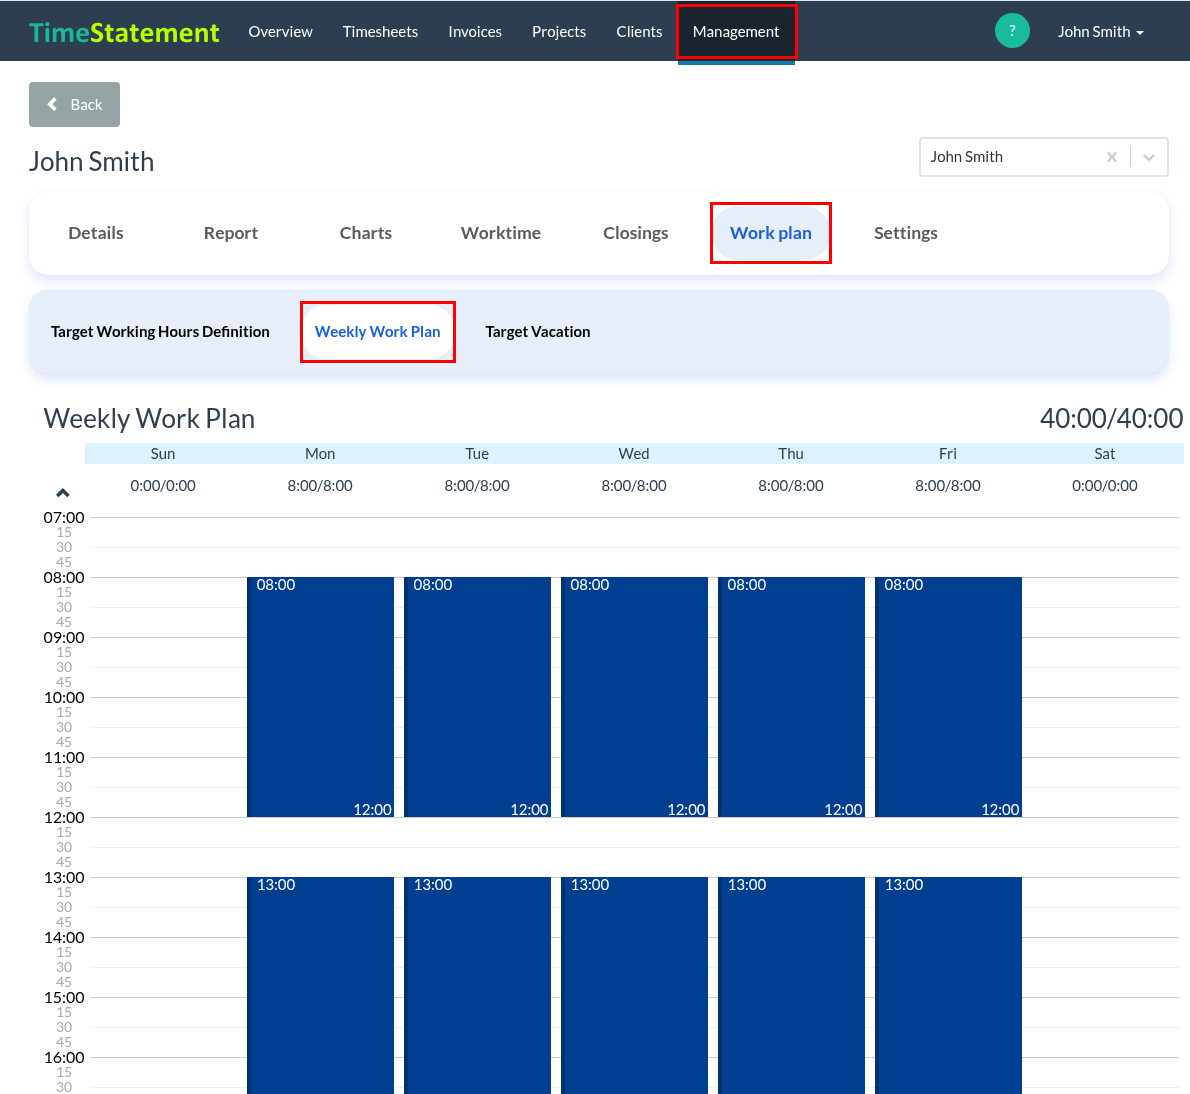
Task: Select Monday morning 08:00–12:00 block
Action: pos(320,697)
